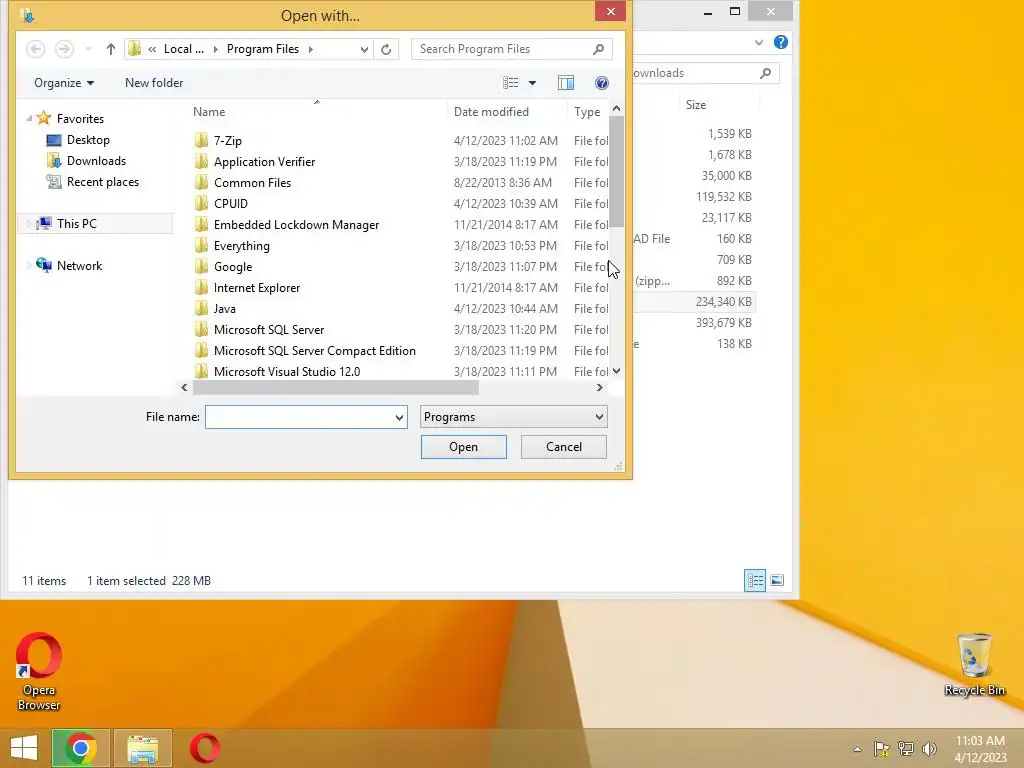Click the scroll right arrow of file list
Screen dimensions: 1024x768
600,387
